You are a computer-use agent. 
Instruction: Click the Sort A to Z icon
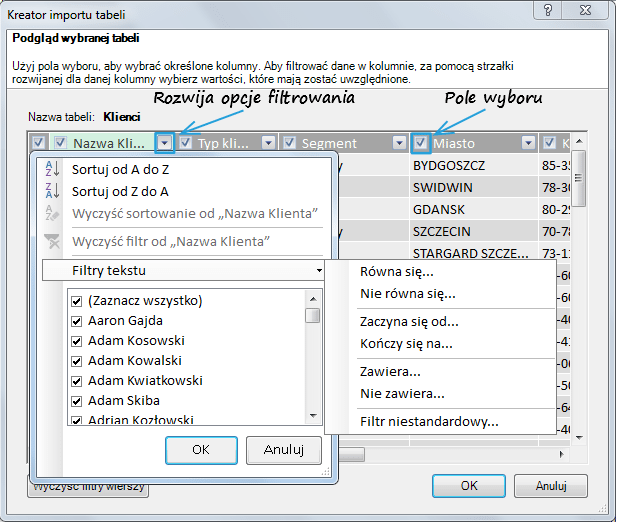(54, 169)
